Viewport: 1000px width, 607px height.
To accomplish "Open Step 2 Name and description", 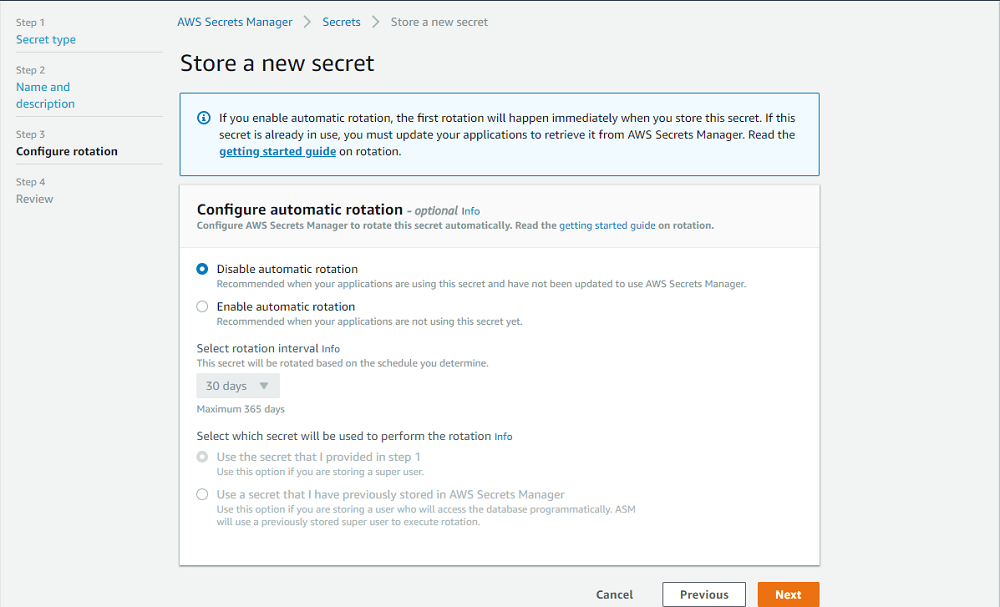I will [43, 95].
